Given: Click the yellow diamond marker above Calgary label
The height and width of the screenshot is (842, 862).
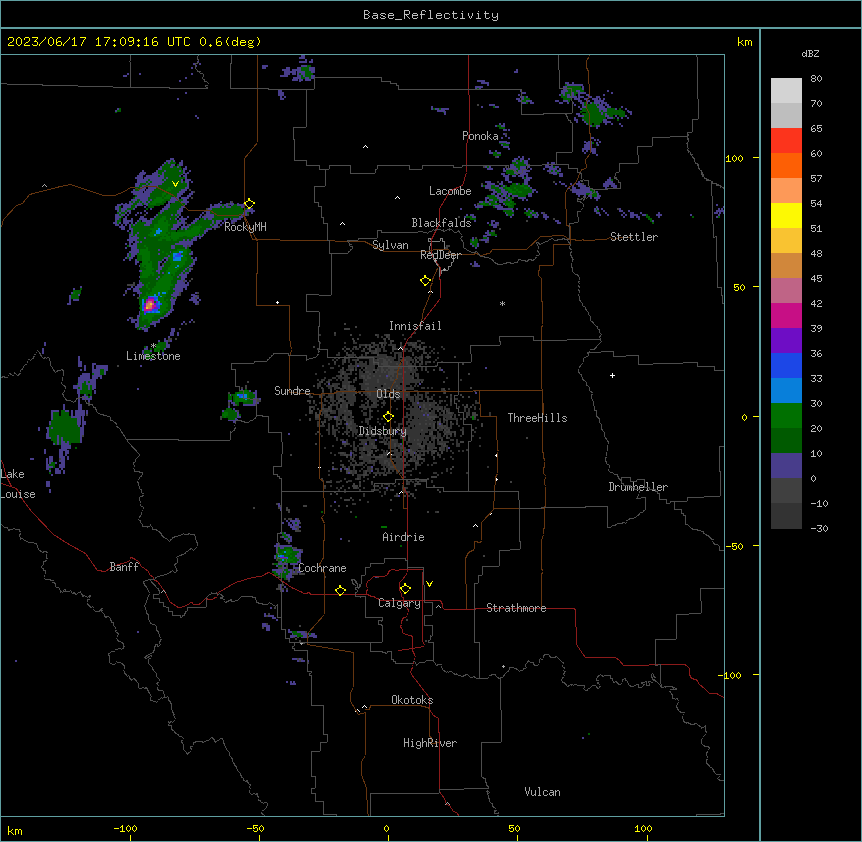Looking at the screenshot, I should pyautogui.click(x=405, y=589).
